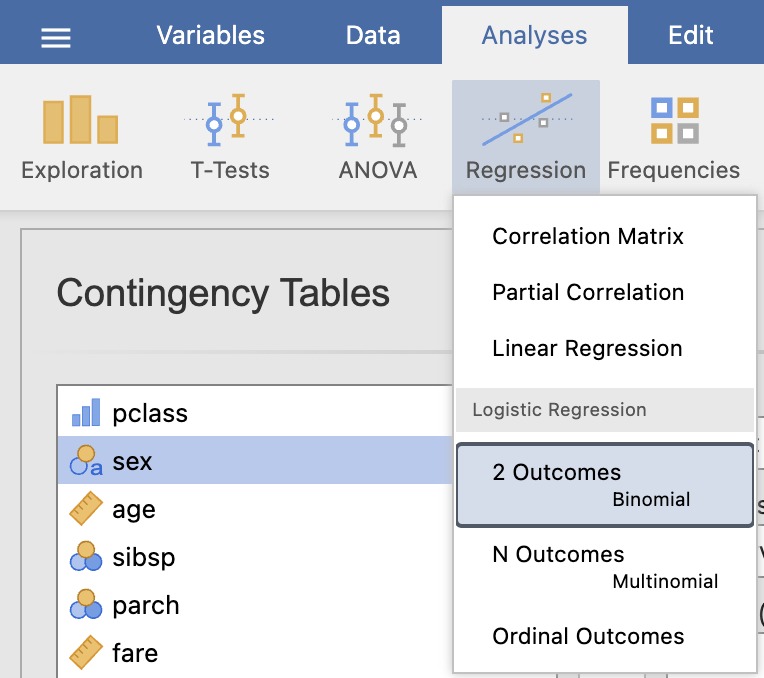The height and width of the screenshot is (678, 764).
Task: Click the age continuous ruler icon
Action: (86, 509)
